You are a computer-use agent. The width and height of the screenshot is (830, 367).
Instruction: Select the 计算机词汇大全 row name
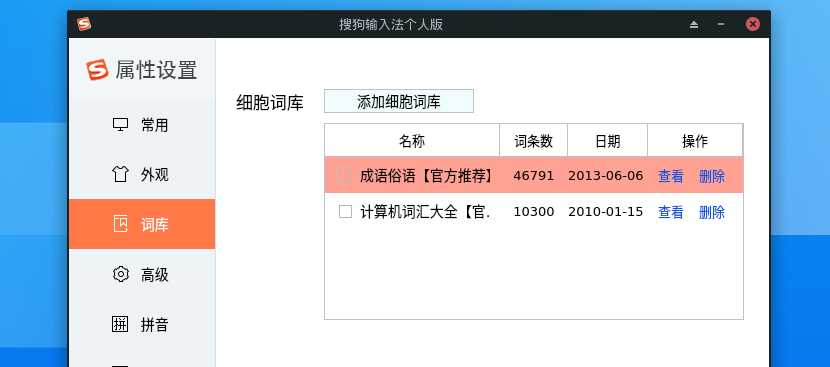coord(425,212)
